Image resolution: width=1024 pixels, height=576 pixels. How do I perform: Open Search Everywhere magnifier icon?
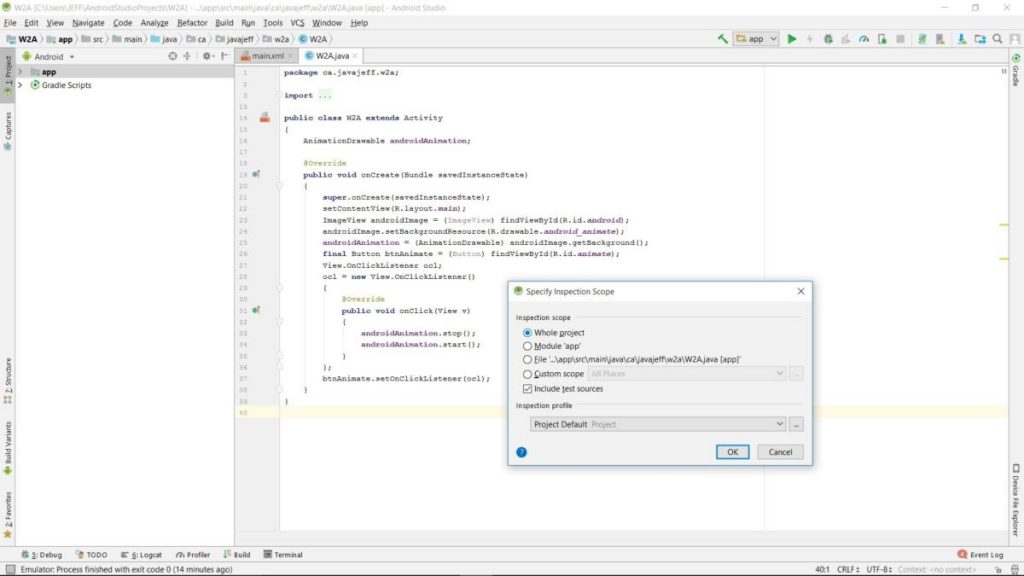997,39
